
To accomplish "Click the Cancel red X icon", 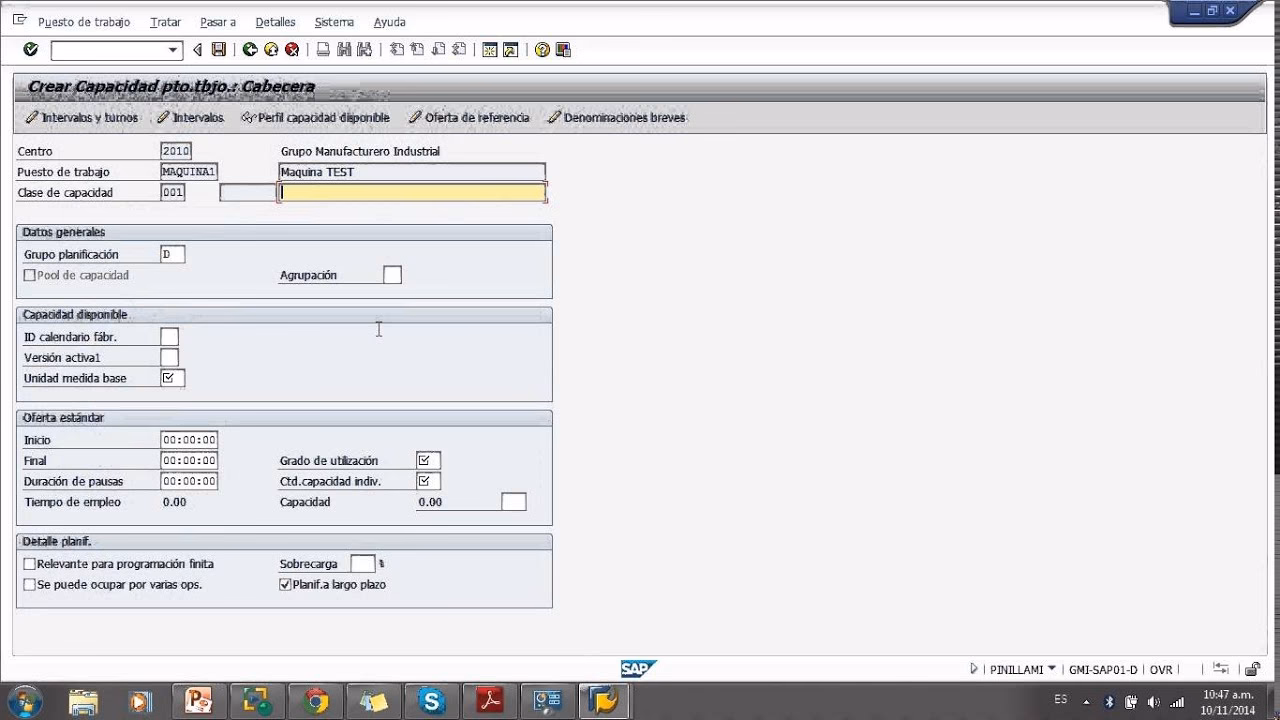I will 291,48.
